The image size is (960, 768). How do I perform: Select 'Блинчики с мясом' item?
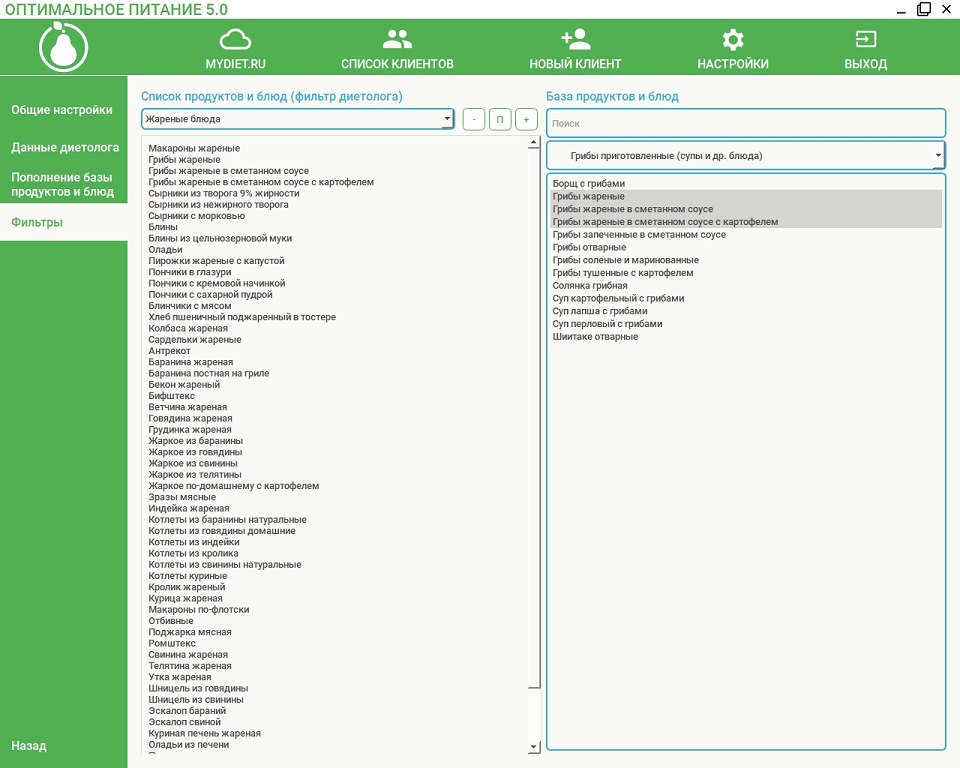pos(190,306)
